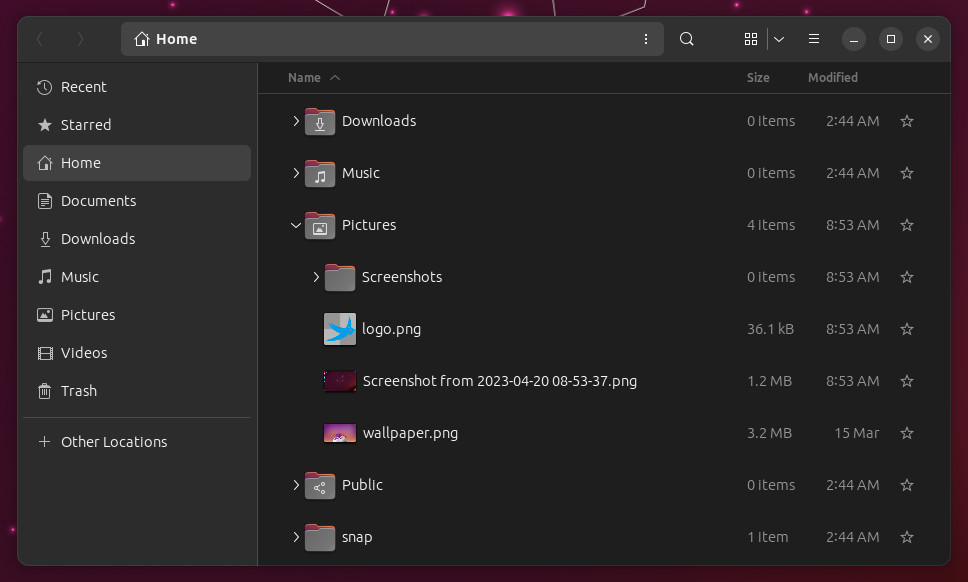The width and height of the screenshot is (968, 582).
Task: Star logo.png file
Action: click(x=906, y=329)
